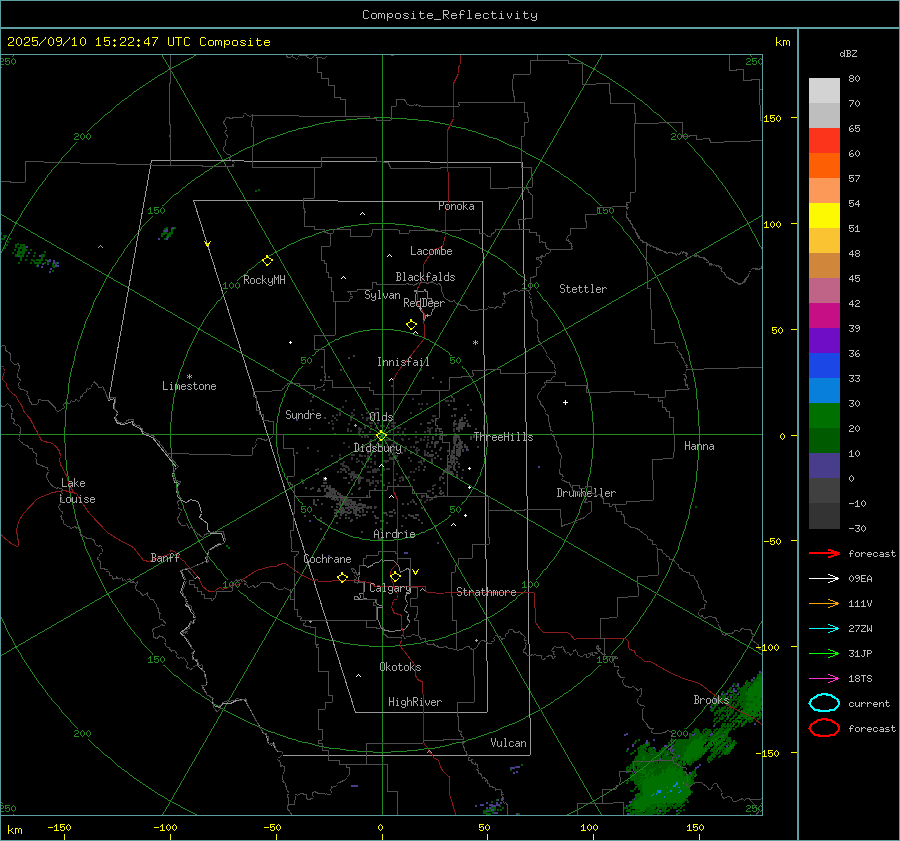900x841 pixels.
Task: Click the ThreeHills label
Action: 503,437
